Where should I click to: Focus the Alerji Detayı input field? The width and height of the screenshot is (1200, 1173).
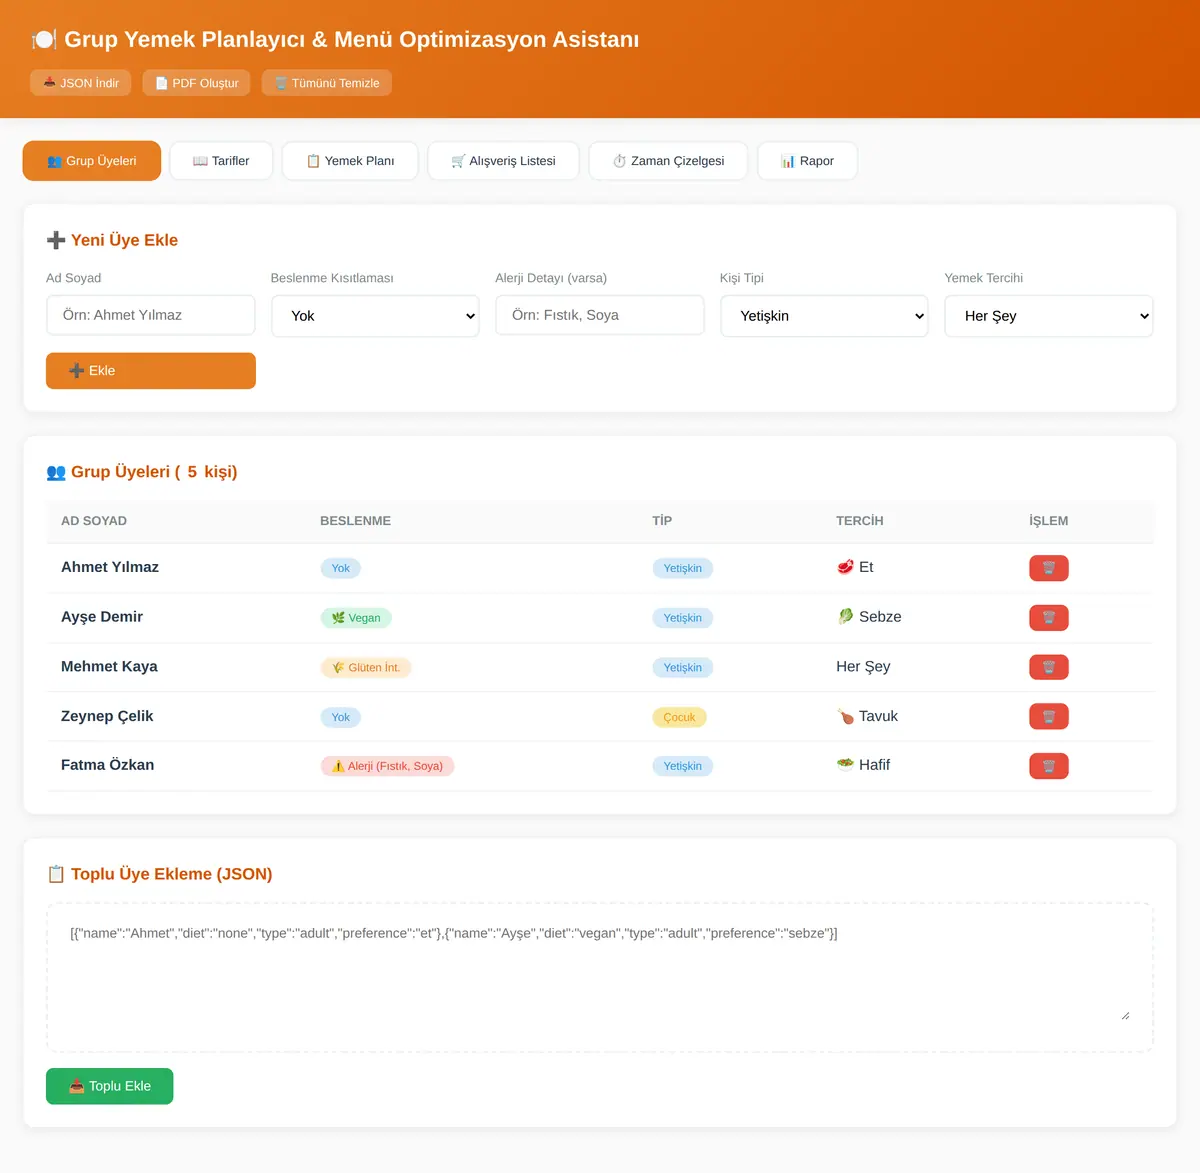click(x=600, y=315)
